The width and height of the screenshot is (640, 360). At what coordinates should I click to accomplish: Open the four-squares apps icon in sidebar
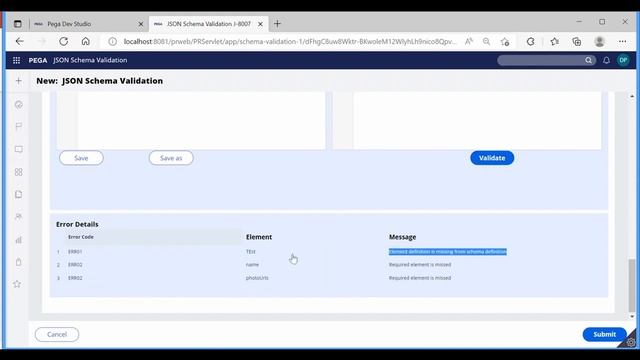(19, 172)
